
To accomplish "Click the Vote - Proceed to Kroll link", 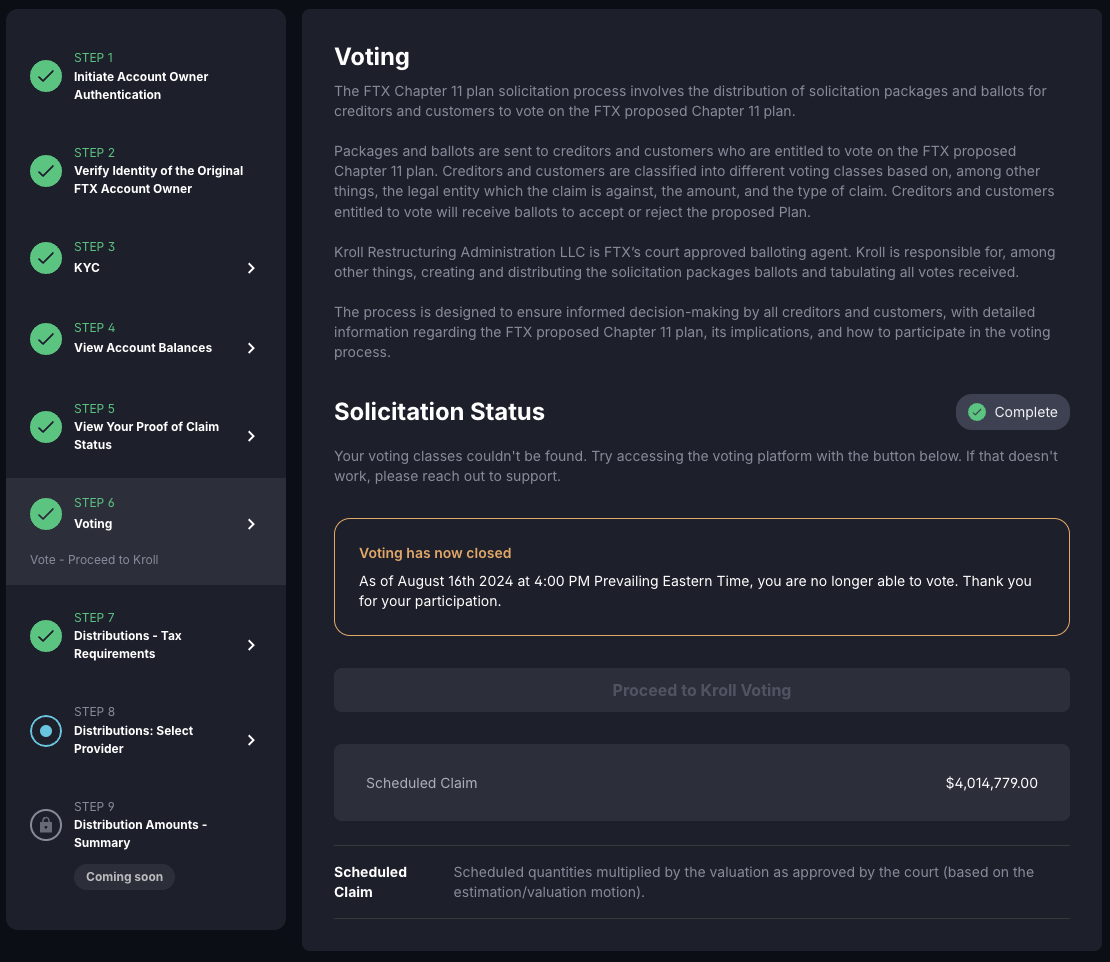I will [x=94, y=560].
